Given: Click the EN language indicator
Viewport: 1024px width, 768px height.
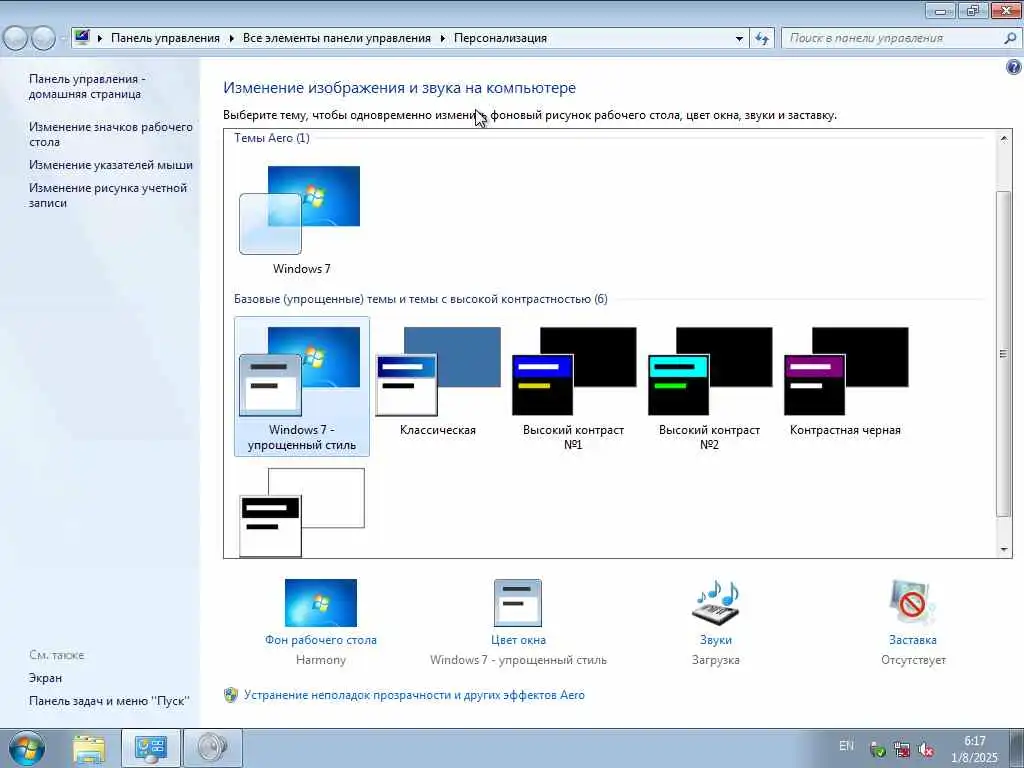Looking at the screenshot, I should (x=846, y=746).
